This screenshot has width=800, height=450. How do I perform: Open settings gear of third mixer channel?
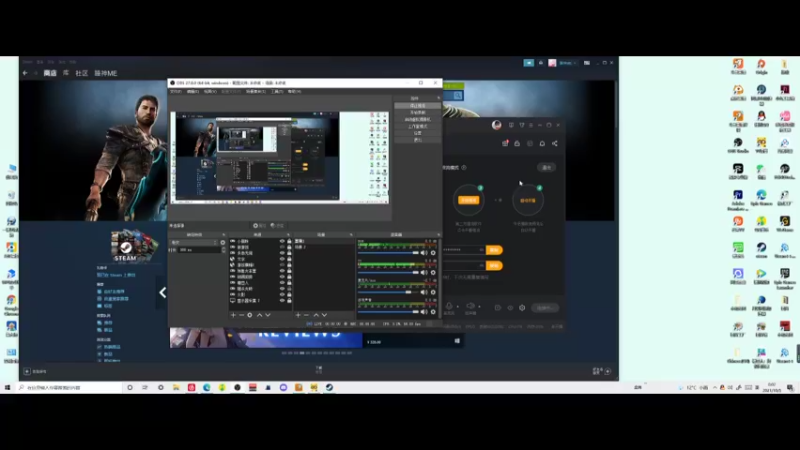pyautogui.click(x=433, y=292)
